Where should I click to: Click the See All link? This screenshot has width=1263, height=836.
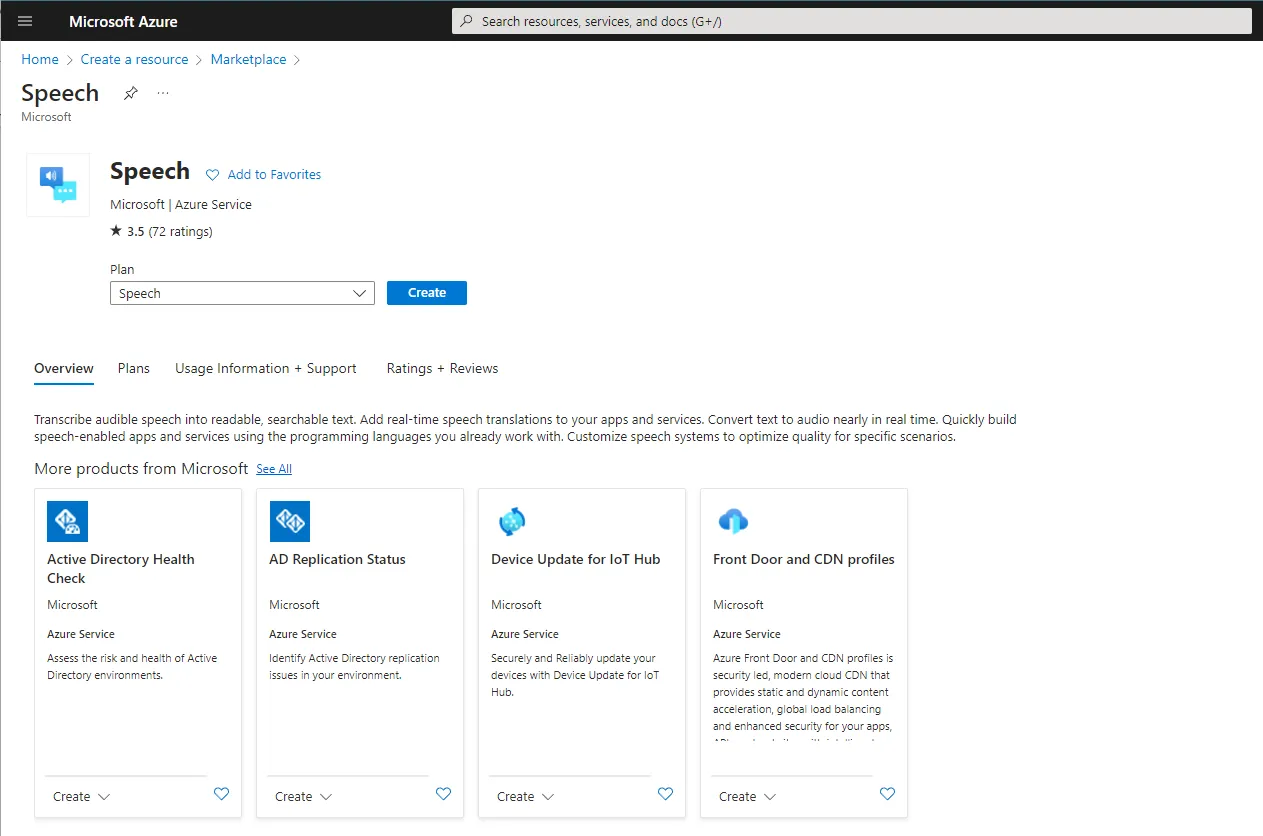(274, 469)
